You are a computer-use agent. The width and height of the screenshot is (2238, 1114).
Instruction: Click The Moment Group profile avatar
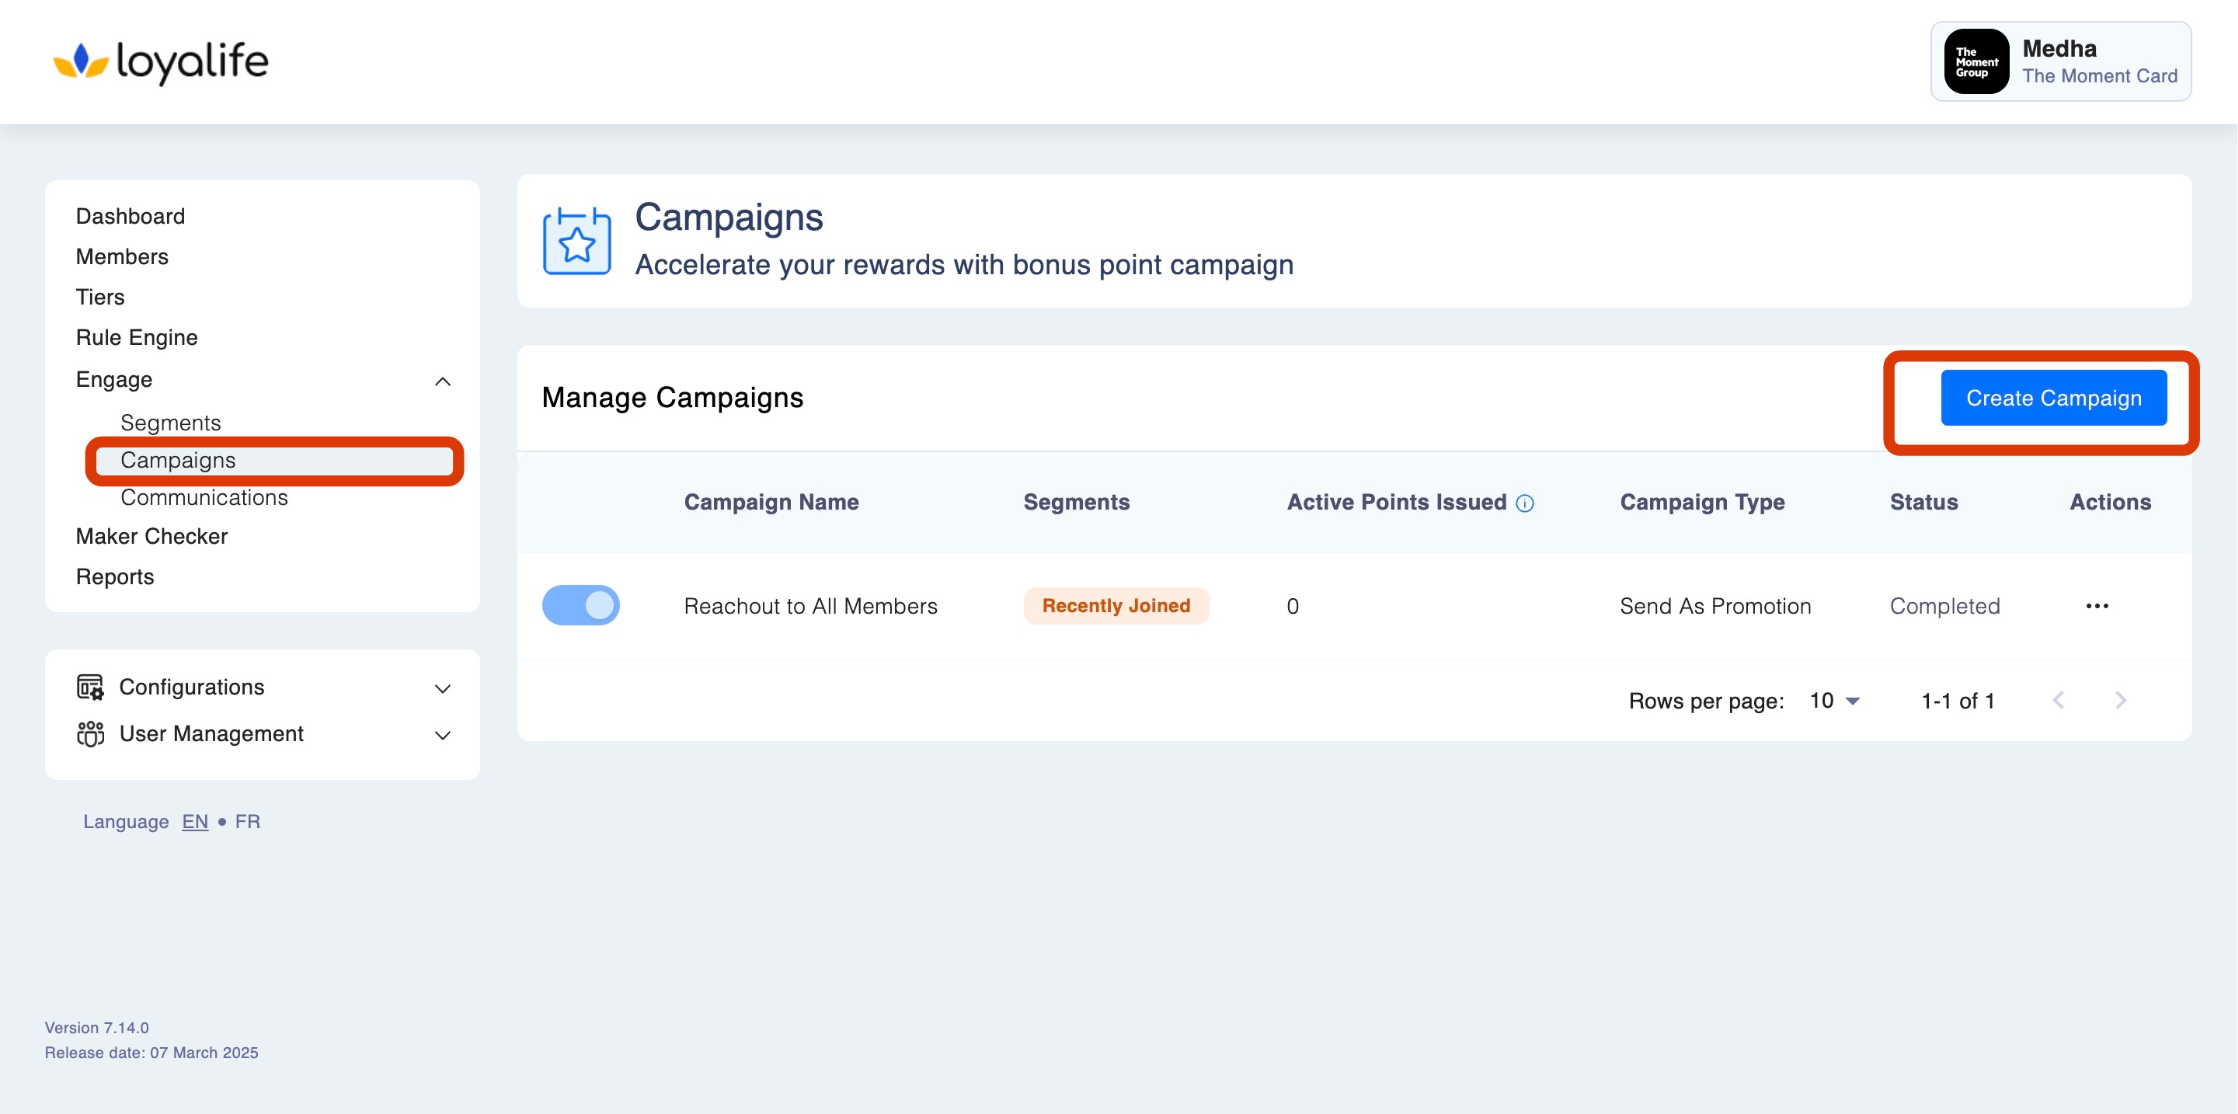click(x=1976, y=62)
